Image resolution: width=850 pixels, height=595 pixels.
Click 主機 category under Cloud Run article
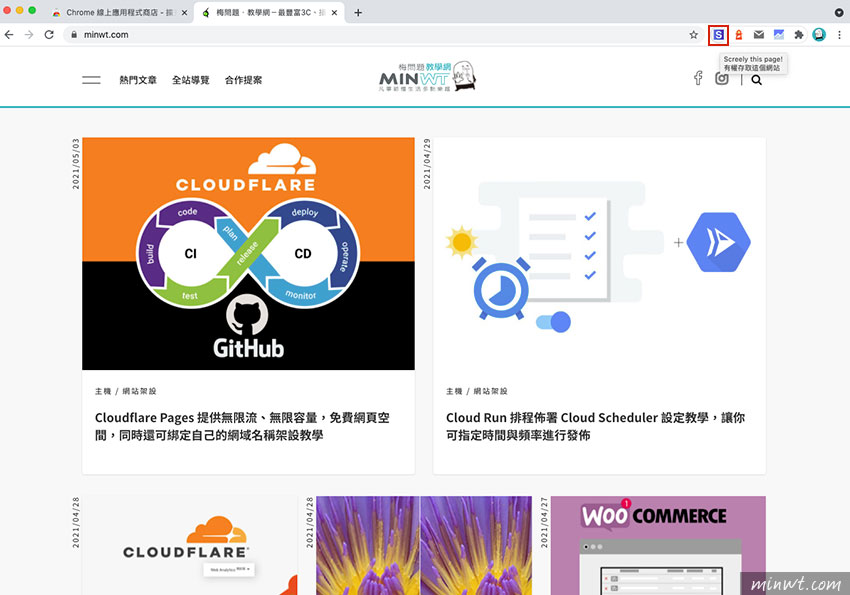pyautogui.click(x=454, y=391)
